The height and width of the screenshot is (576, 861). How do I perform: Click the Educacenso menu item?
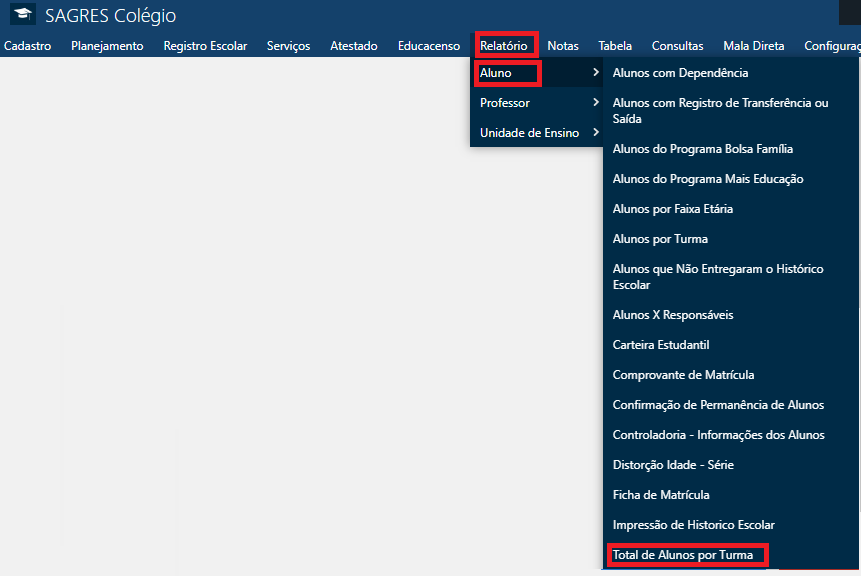[429, 46]
